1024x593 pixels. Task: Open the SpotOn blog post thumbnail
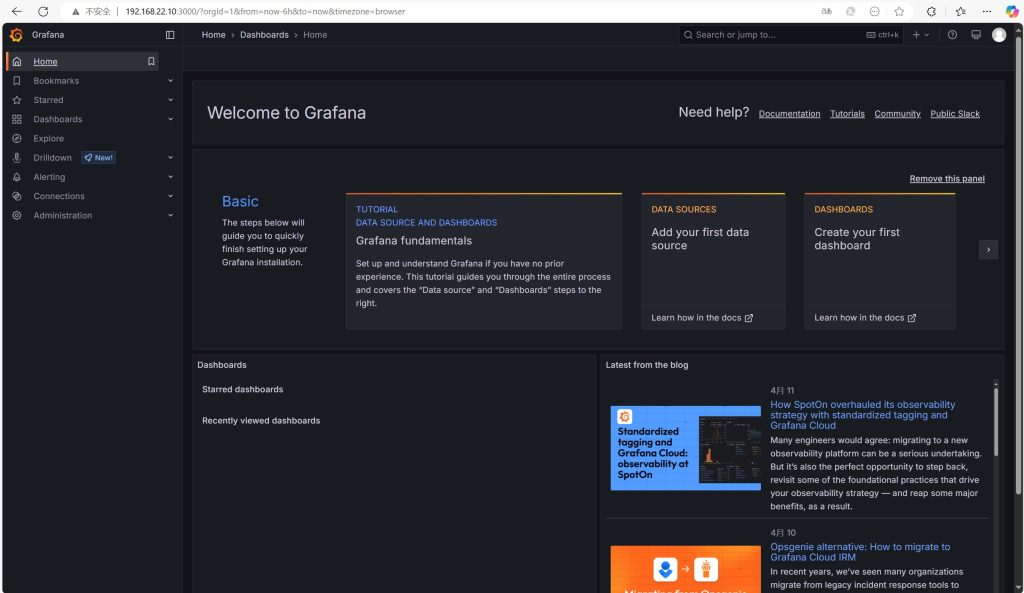(686, 448)
